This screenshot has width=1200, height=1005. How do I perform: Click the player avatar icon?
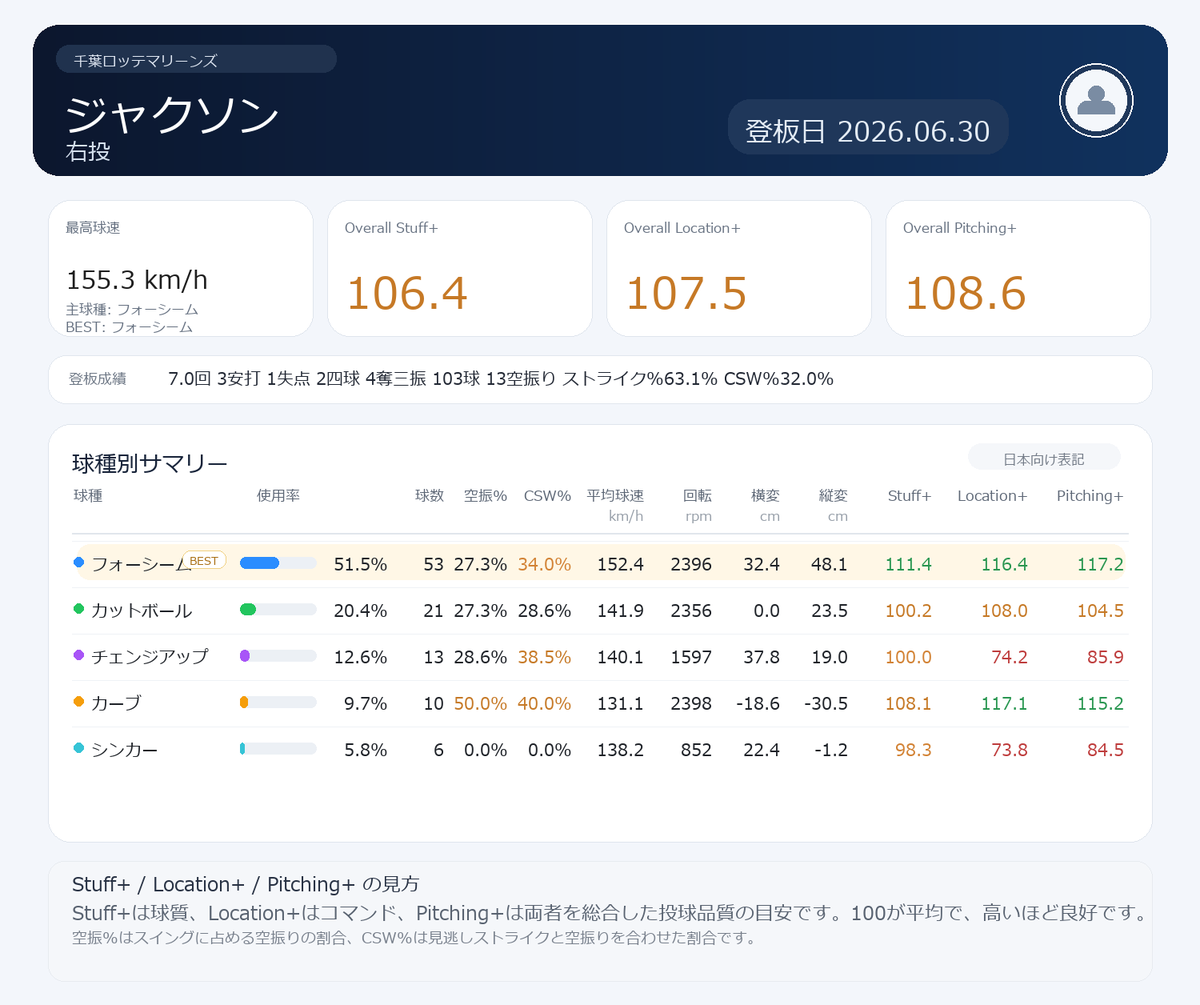pyautogui.click(x=1096, y=100)
